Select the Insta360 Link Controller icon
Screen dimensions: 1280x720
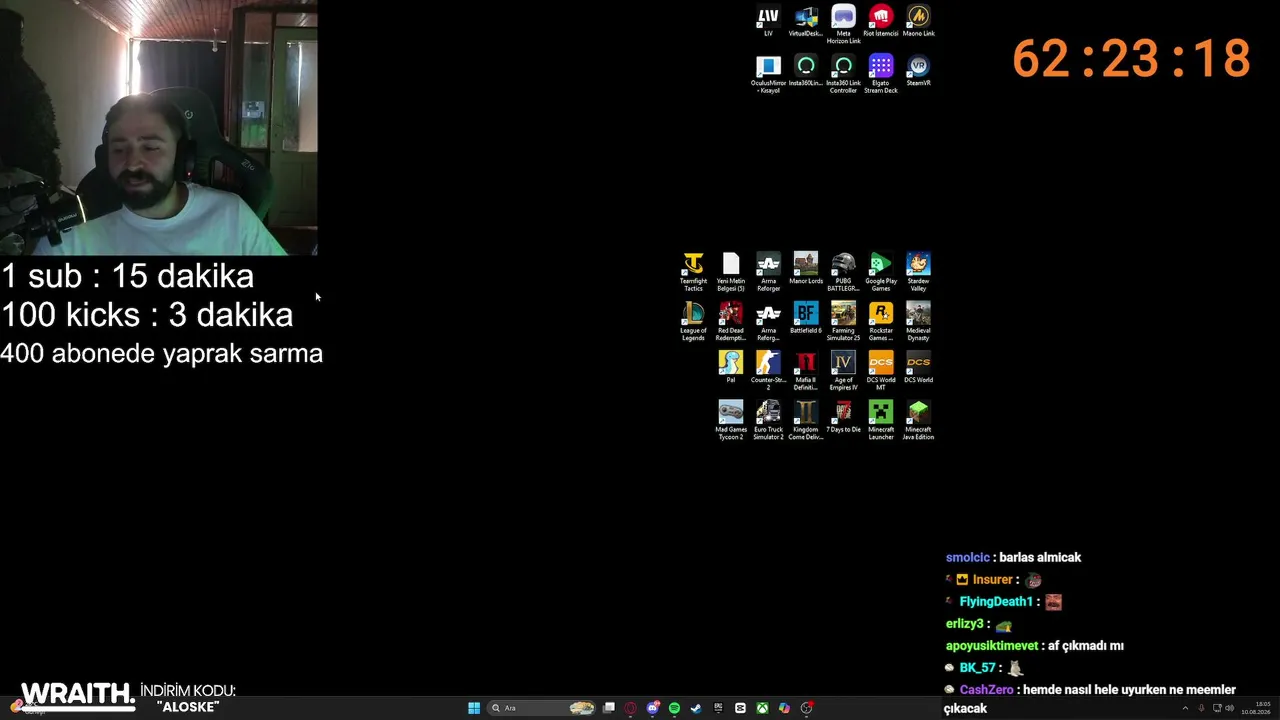pos(843,74)
